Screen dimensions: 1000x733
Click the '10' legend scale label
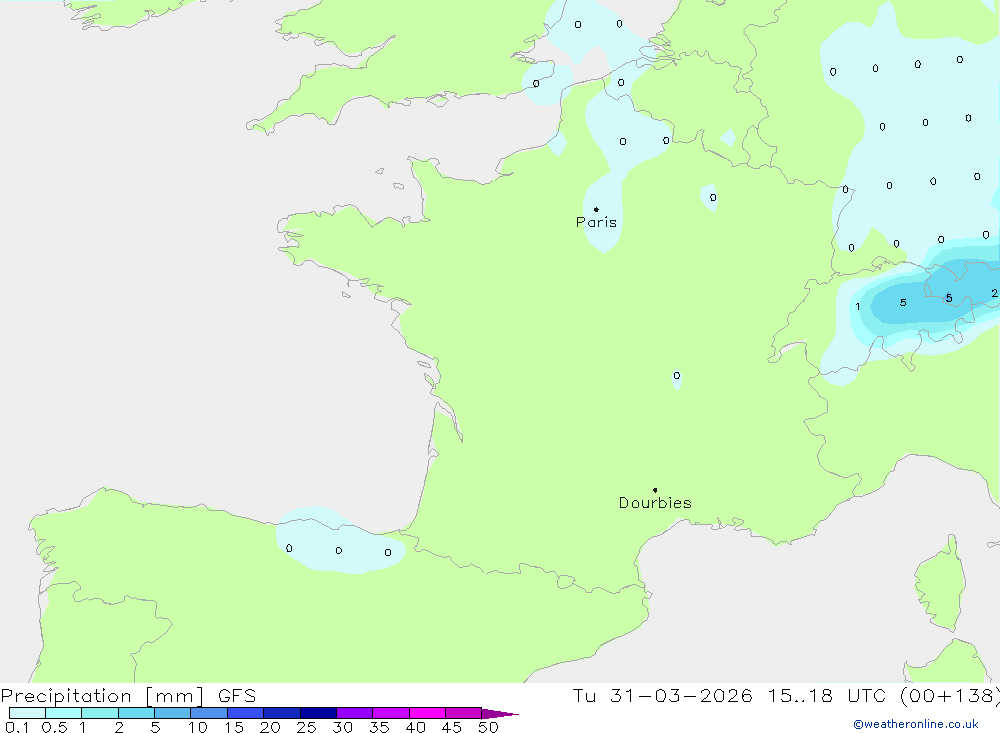click(198, 727)
